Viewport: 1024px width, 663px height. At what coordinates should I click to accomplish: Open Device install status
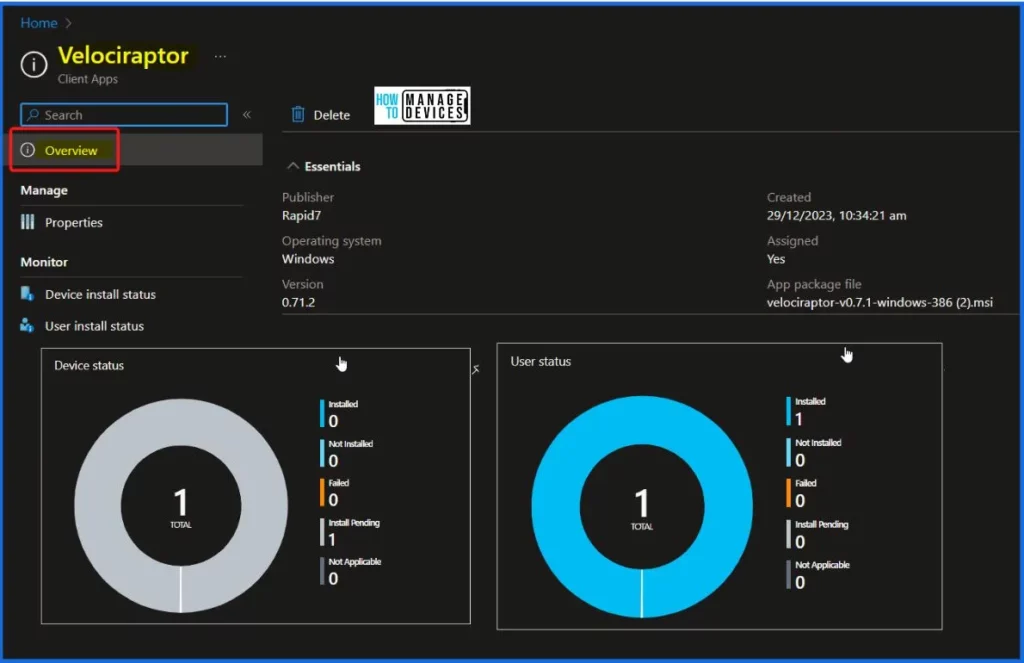point(100,295)
